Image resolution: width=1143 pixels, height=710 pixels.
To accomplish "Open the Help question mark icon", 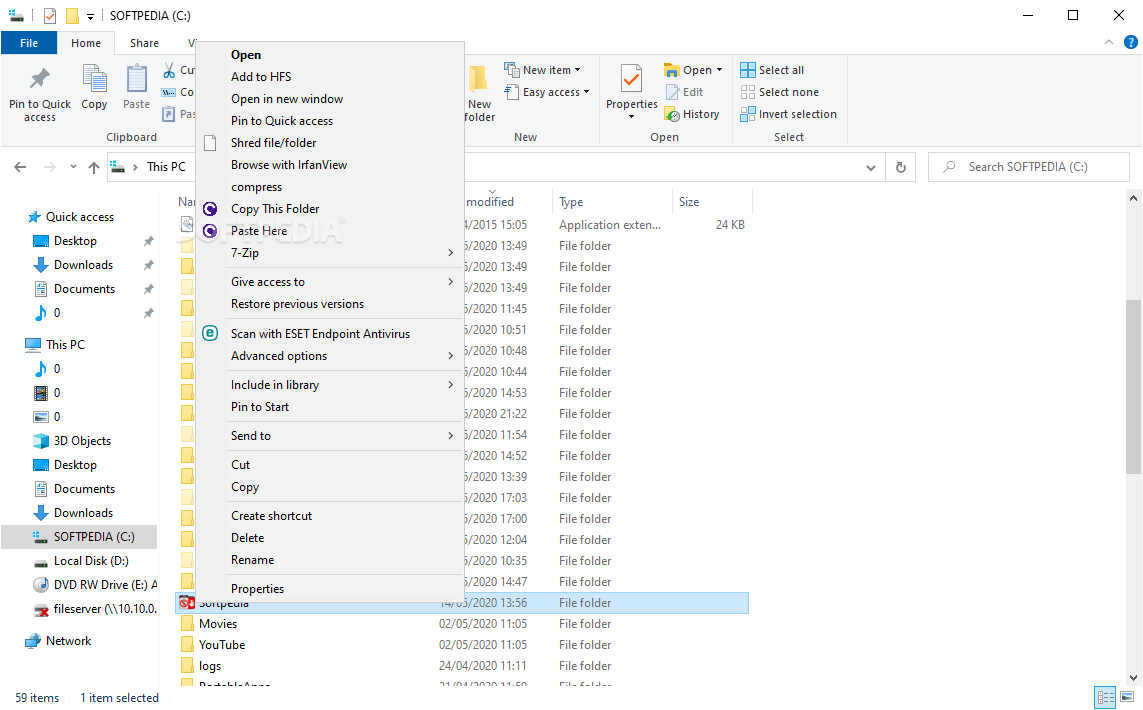I will 1131,42.
